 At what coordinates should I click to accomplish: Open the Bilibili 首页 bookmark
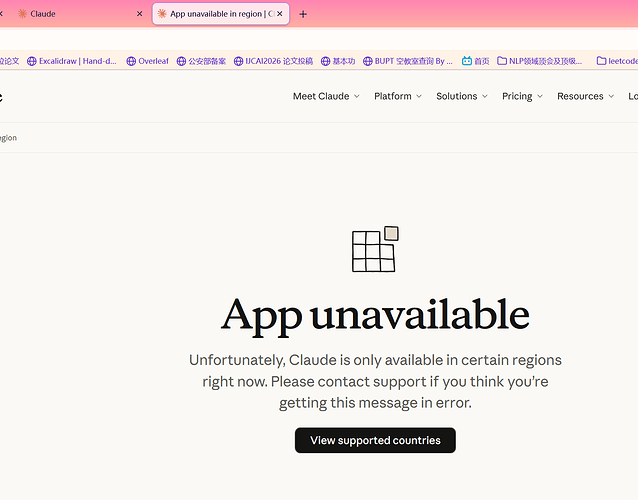476,61
